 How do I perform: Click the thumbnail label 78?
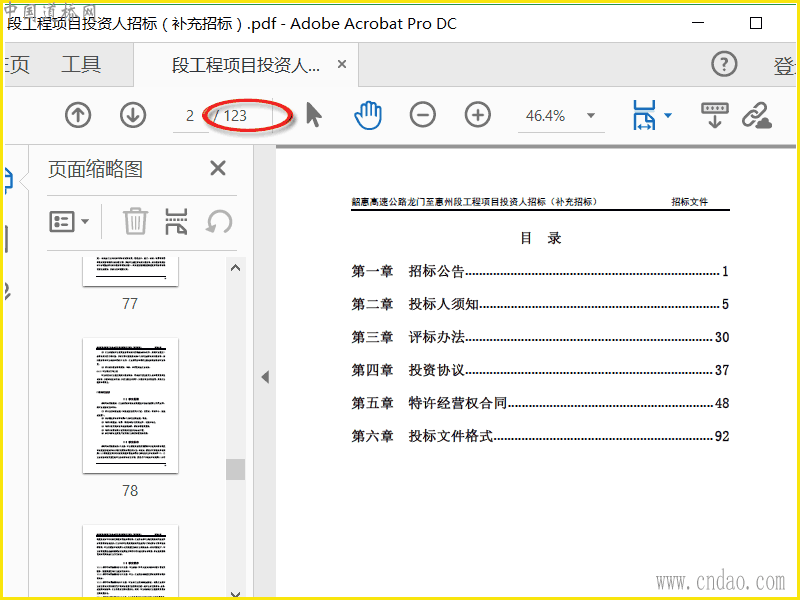tap(130, 491)
